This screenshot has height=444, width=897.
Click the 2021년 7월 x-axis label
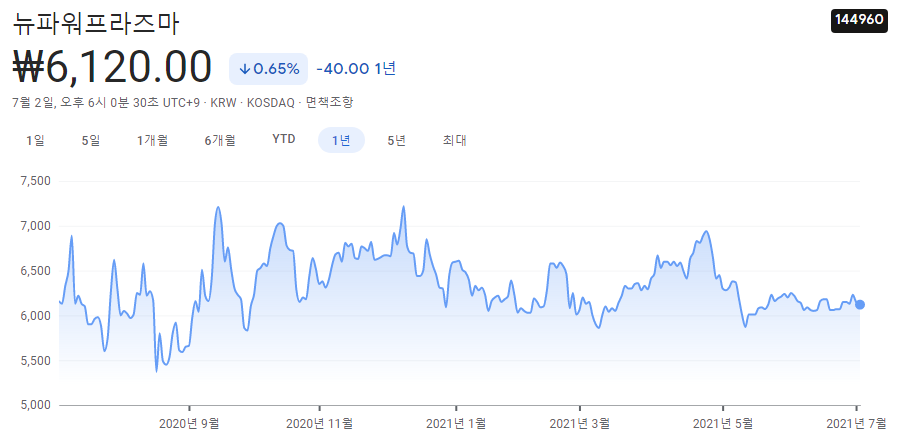[856, 424]
